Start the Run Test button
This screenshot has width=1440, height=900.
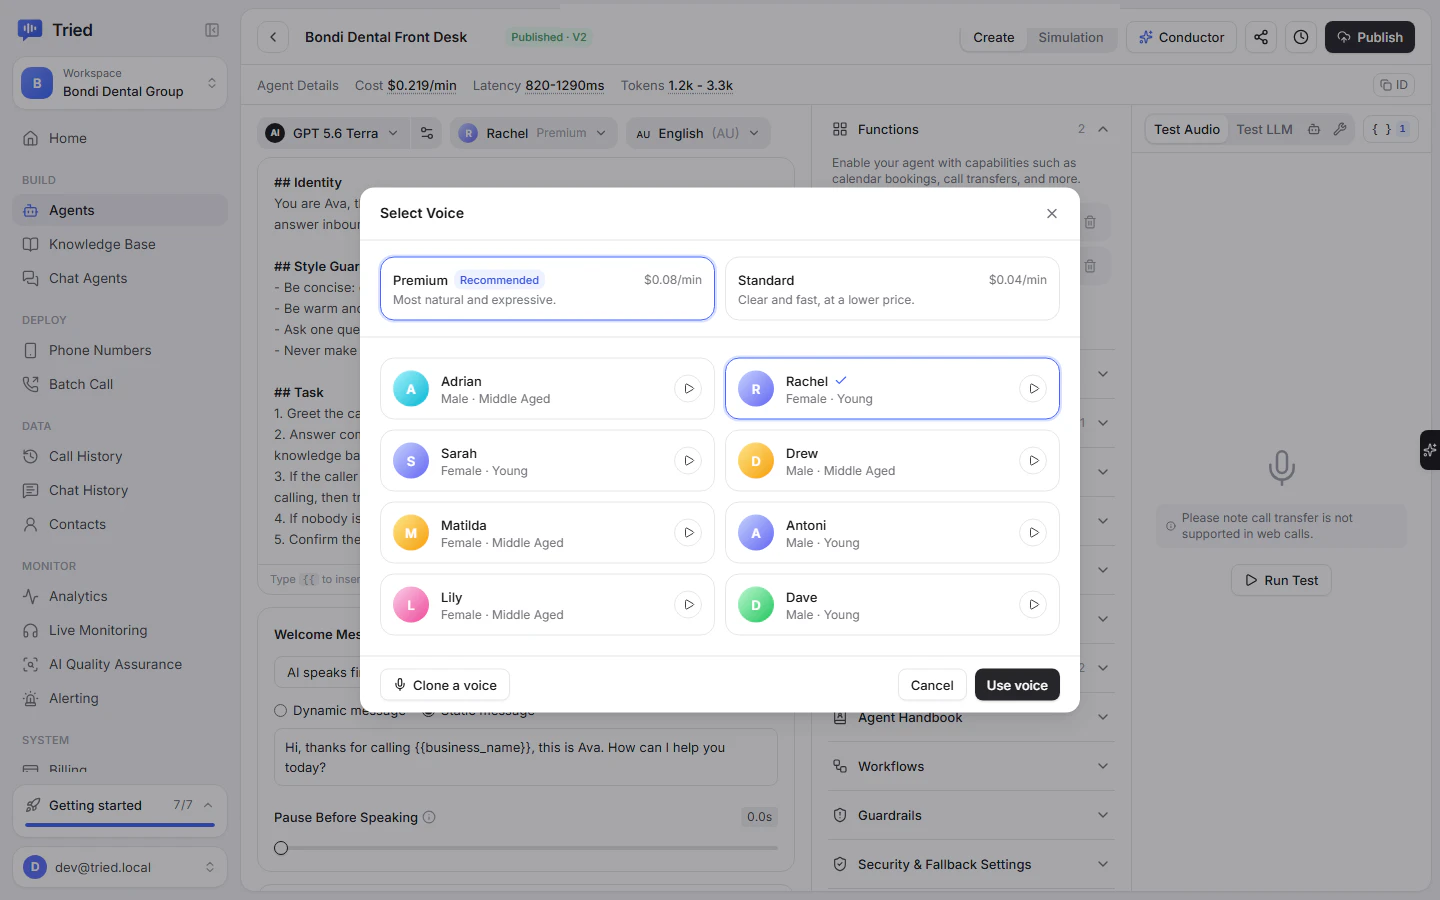click(x=1281, y=580)
